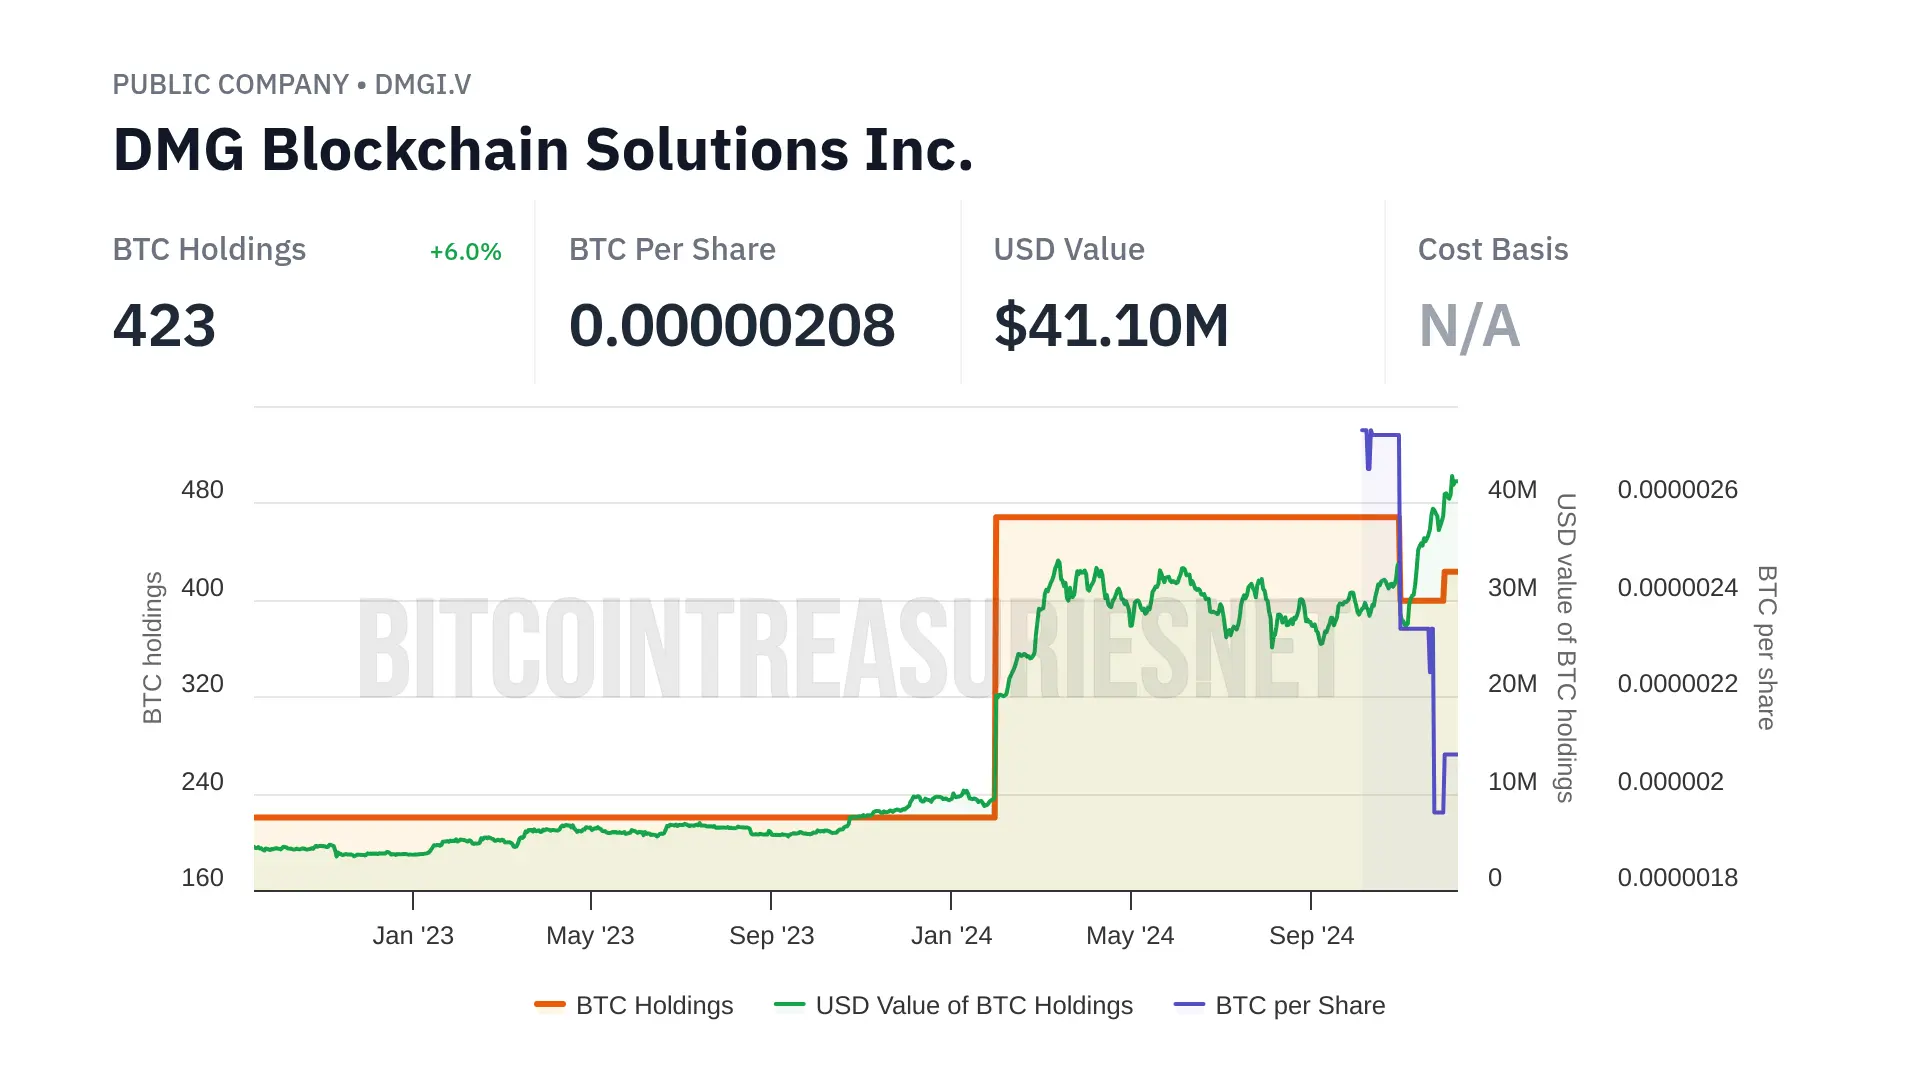Click the Jan '24 x-axis tick label
Viewport: 1920px width, 1080px height.
point(951,936)
